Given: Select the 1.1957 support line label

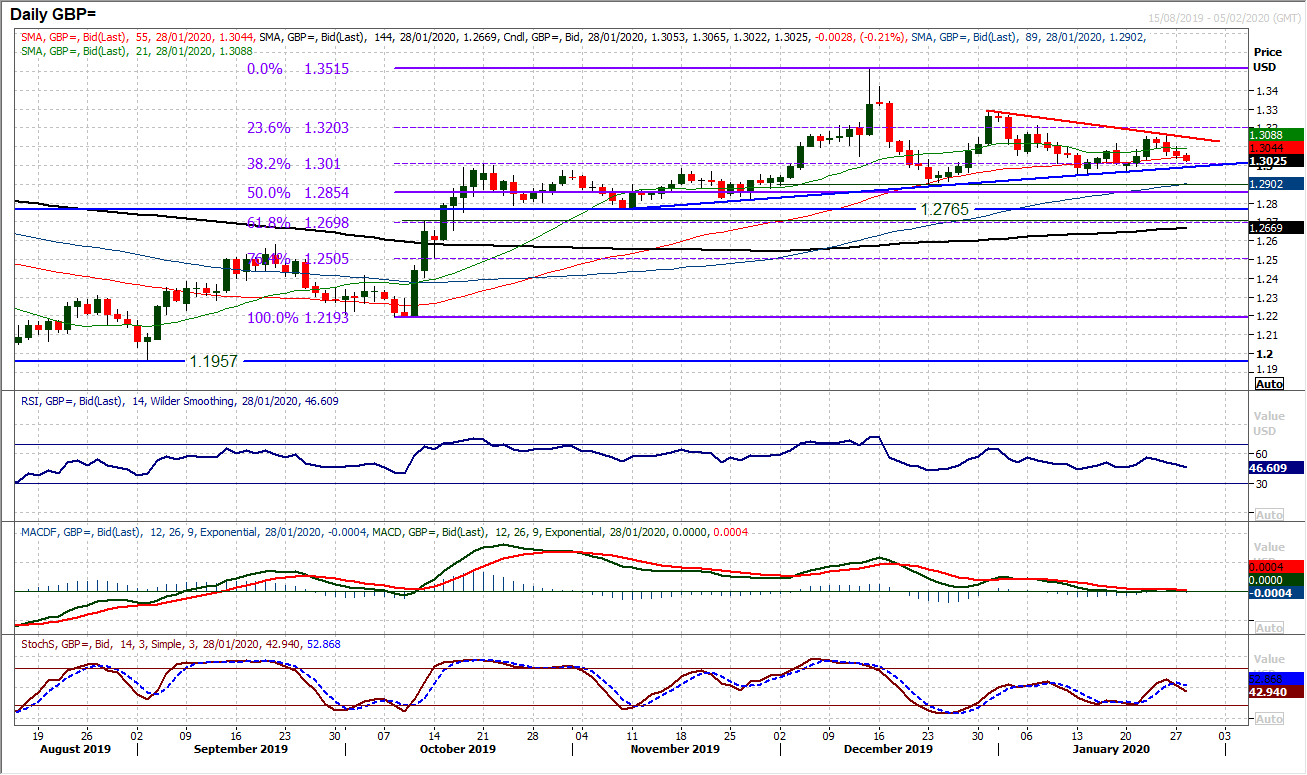Looking at the screenshot, I should (x=211, y=361).
